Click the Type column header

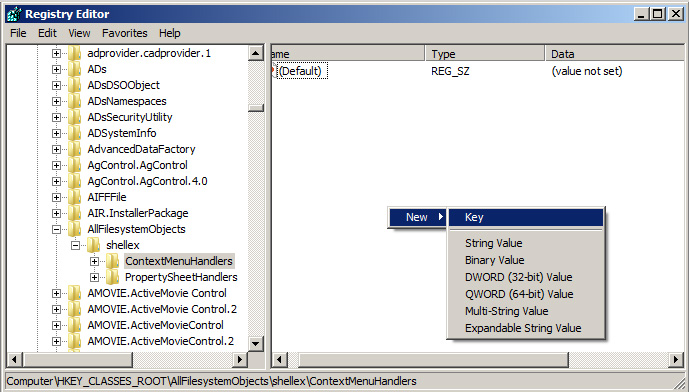pos(485,54)
